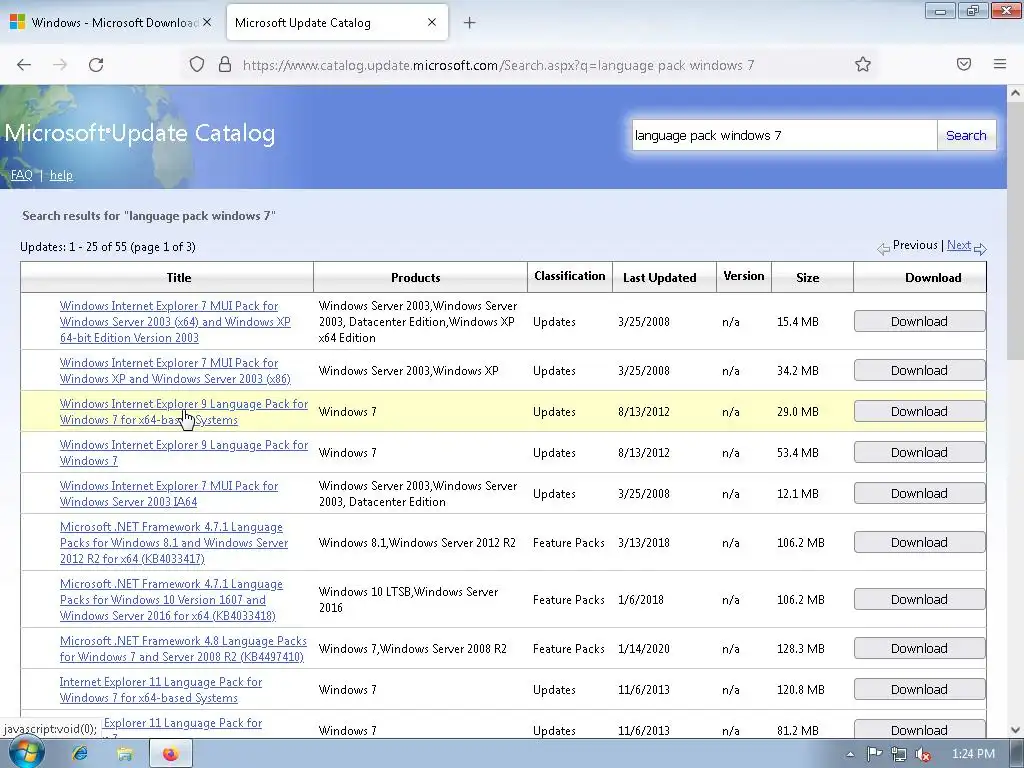Viewport: 1024px width, 768px height.
Task: Bookmark this page with star icon
Action: [x=863, y=64]
